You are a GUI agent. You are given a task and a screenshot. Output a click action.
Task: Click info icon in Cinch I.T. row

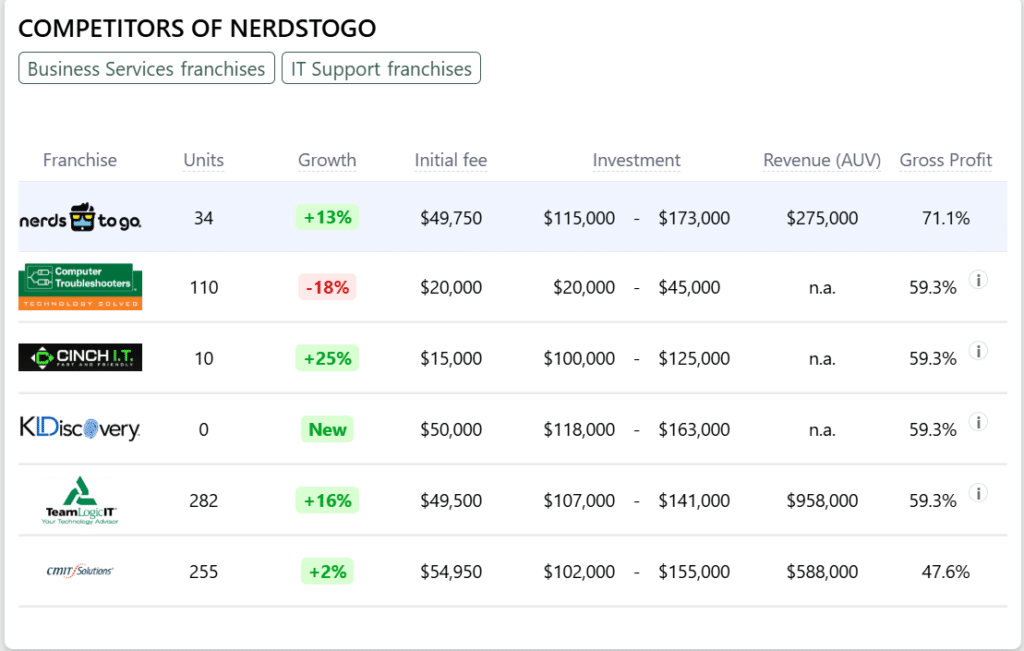[x=978, y=351]
